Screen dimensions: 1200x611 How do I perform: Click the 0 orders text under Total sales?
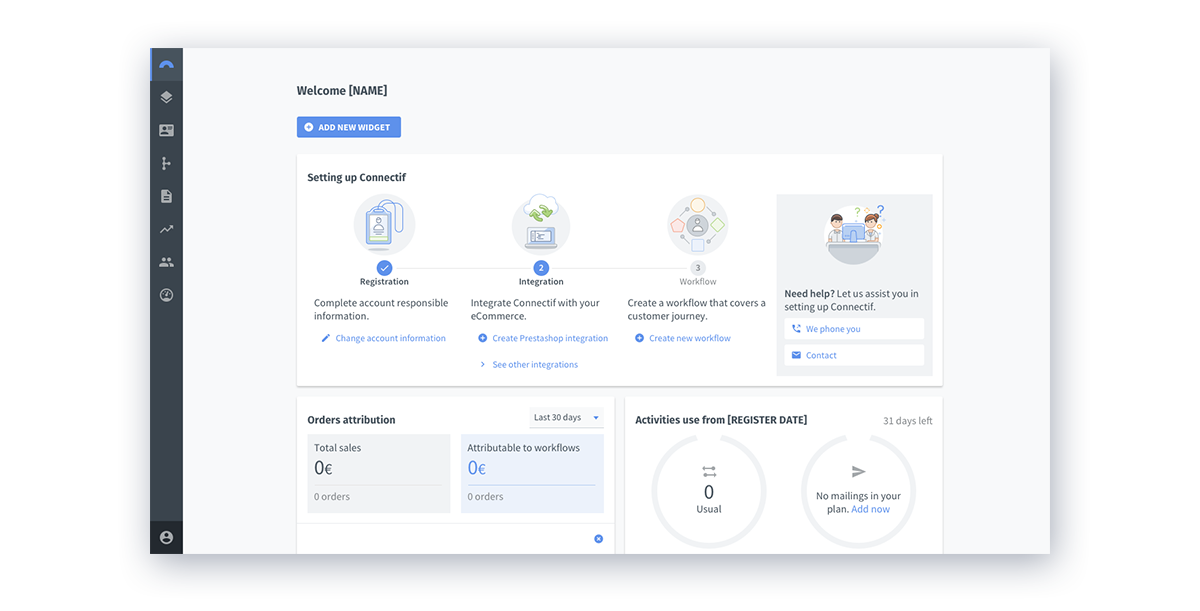tap(332, 497)
